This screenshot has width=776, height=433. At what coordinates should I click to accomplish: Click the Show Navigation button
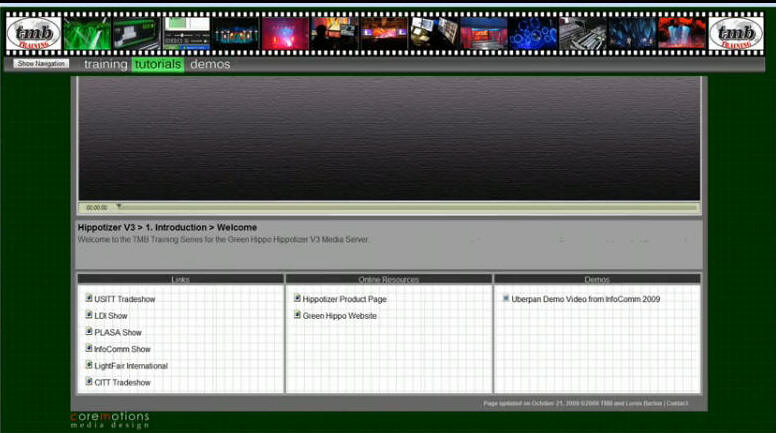(x=41, y=63)
